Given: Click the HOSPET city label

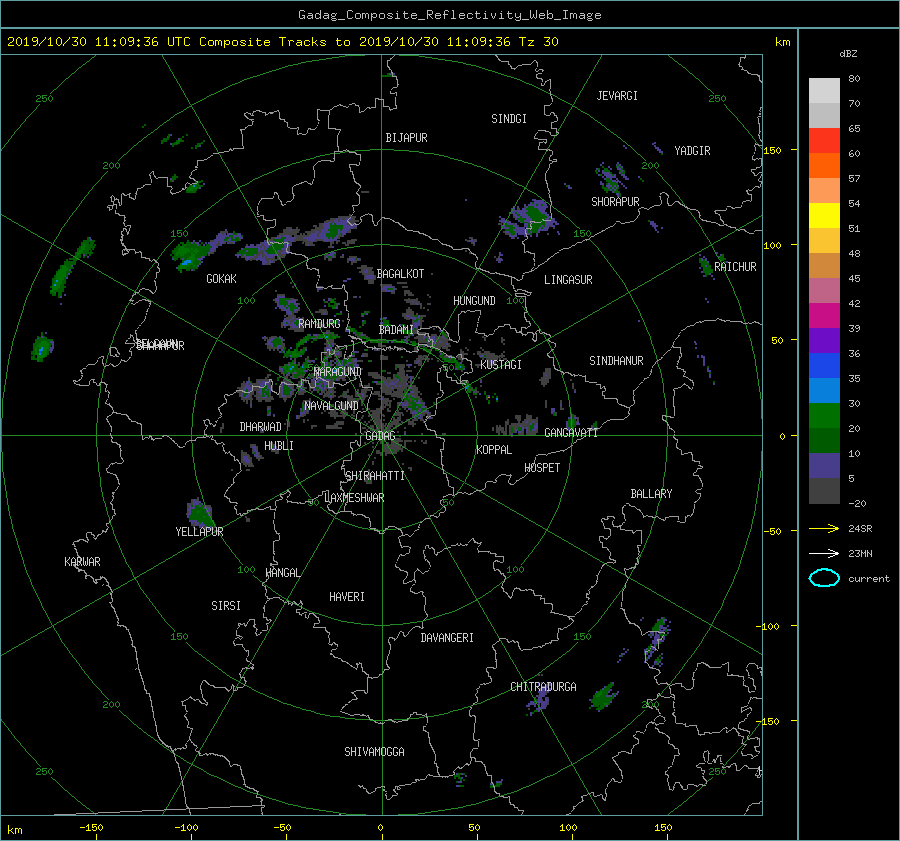Looking at the screenshot, I should pyautogui.click(x=542, y=468).
